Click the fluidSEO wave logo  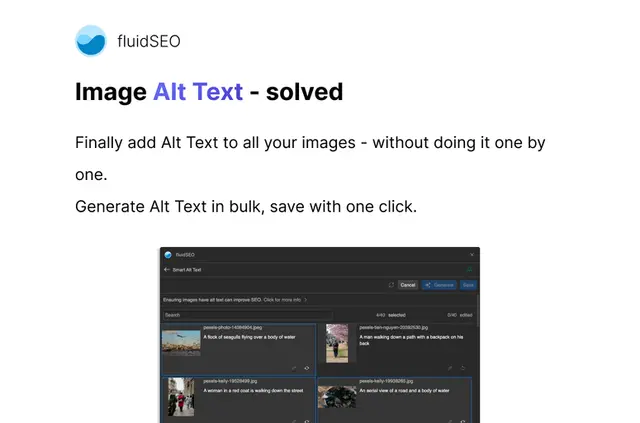coord(91,41)
